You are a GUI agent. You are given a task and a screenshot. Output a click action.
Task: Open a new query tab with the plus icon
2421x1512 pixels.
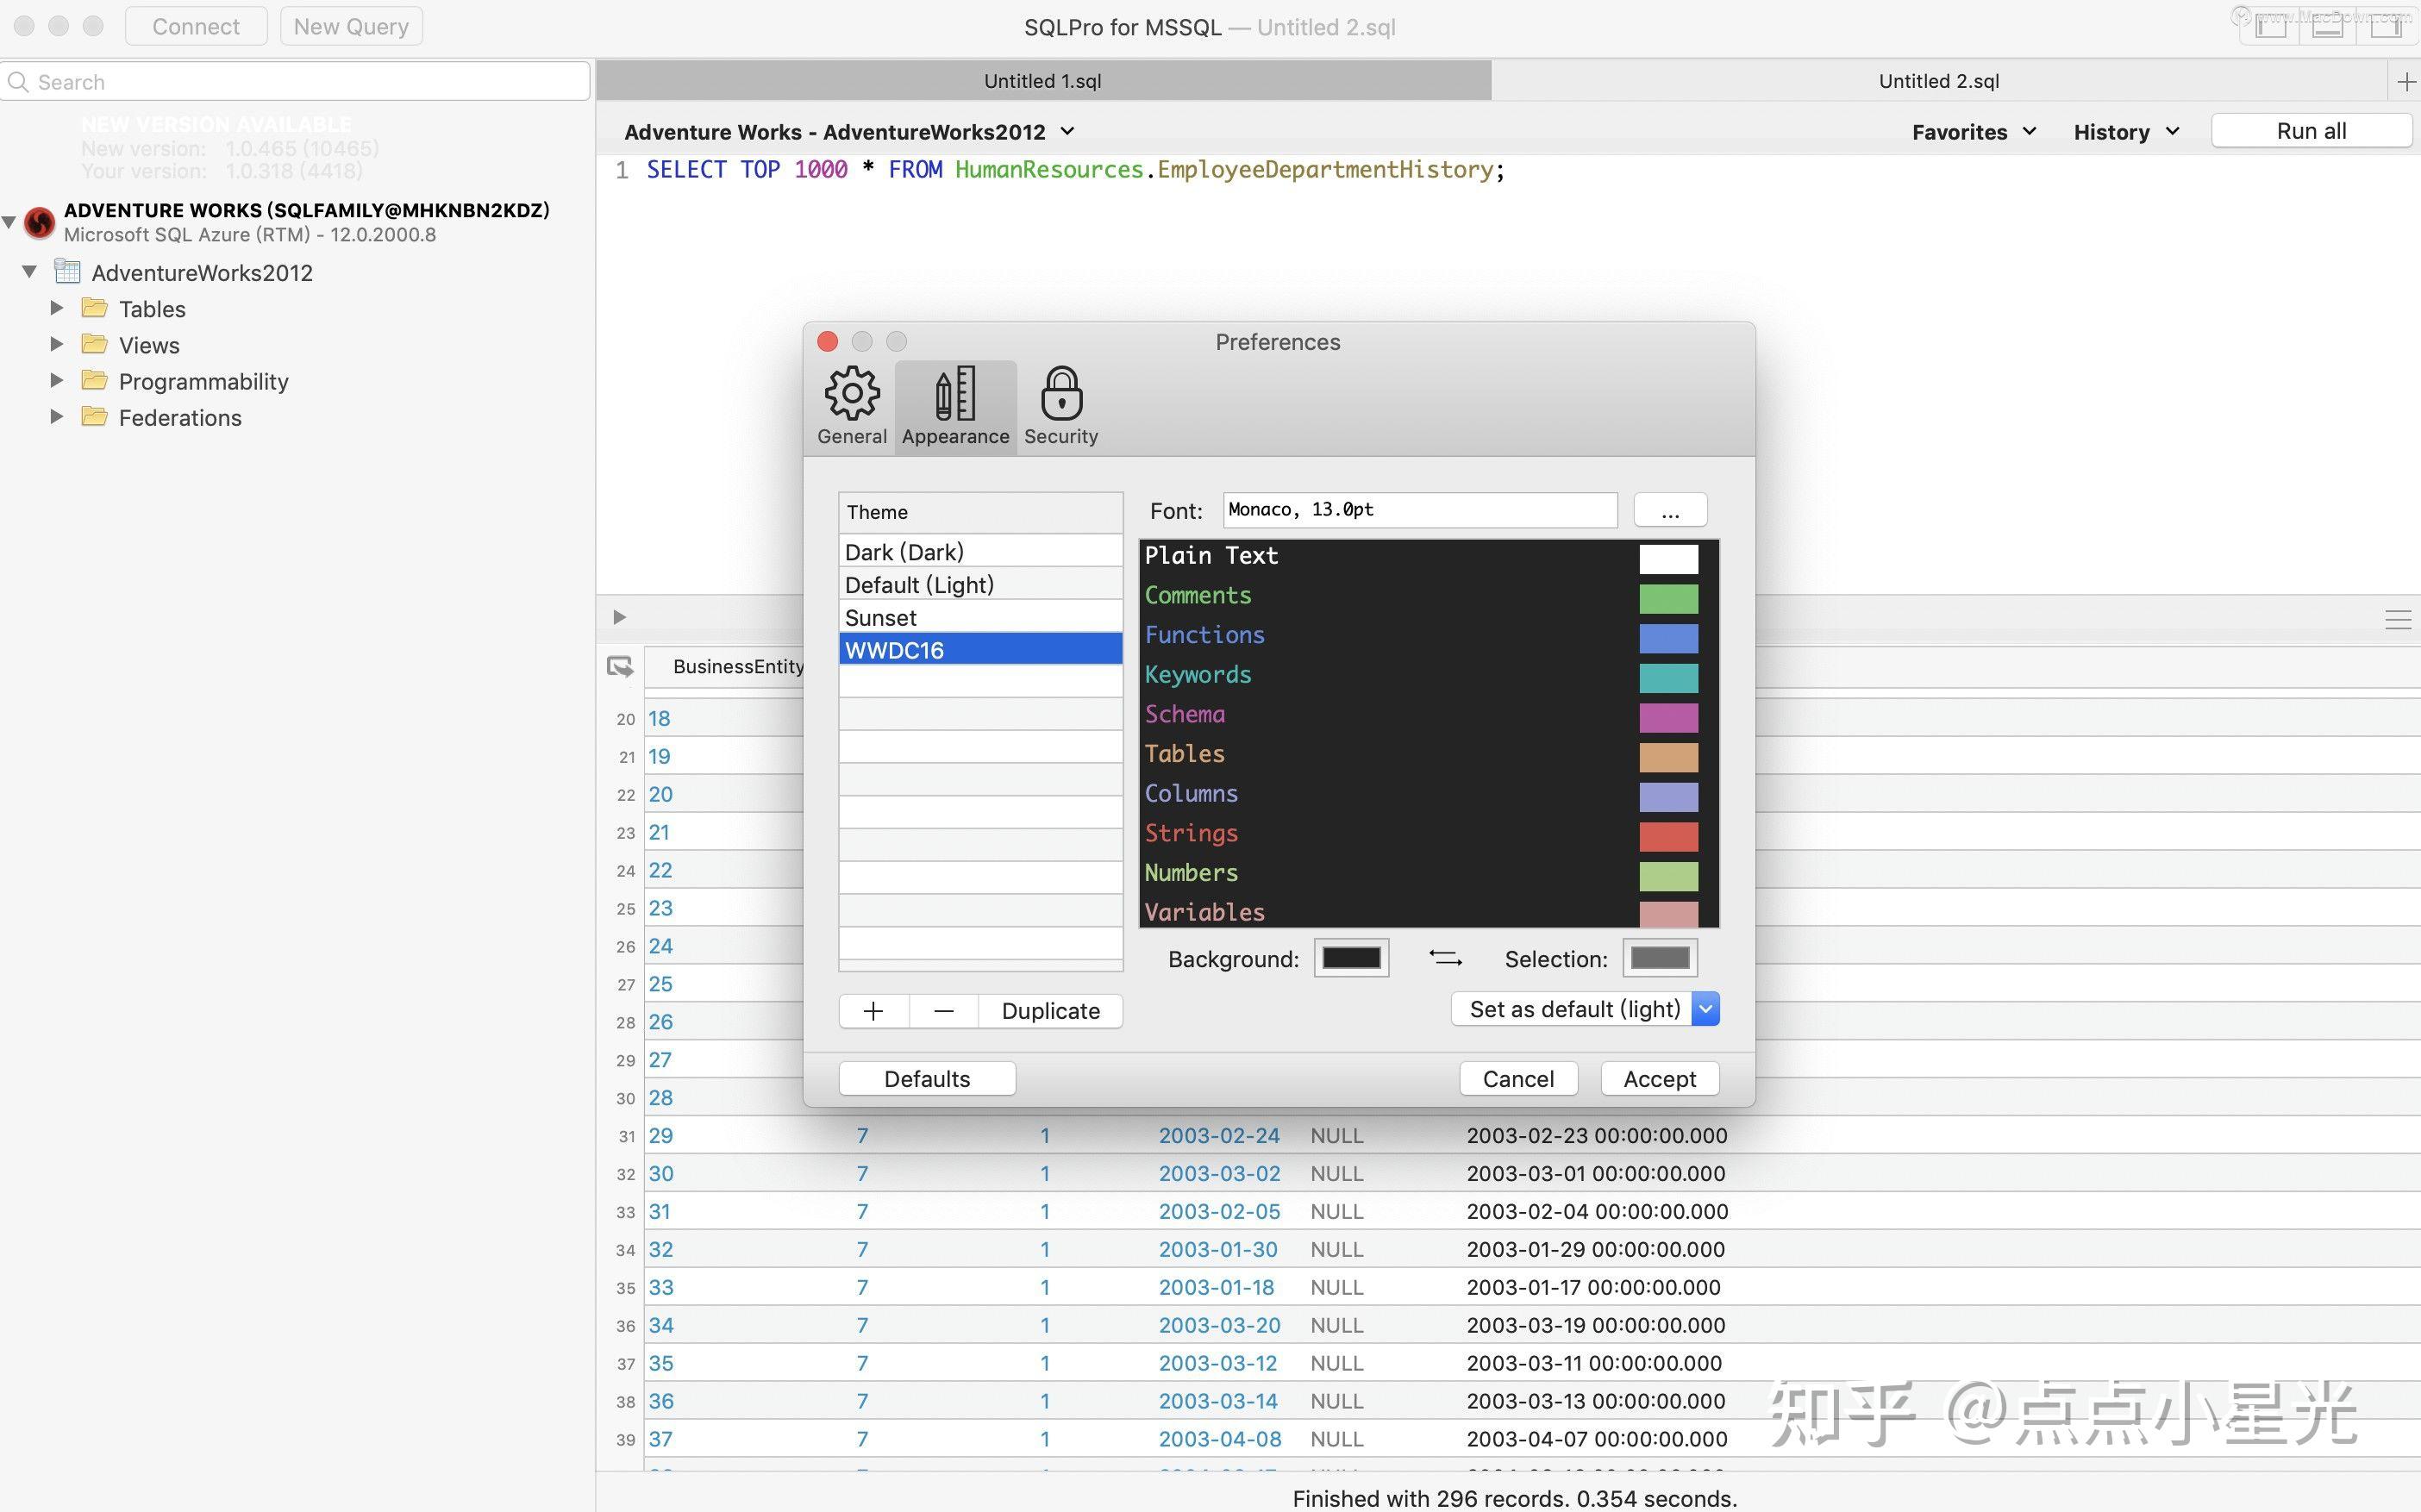2405,81
